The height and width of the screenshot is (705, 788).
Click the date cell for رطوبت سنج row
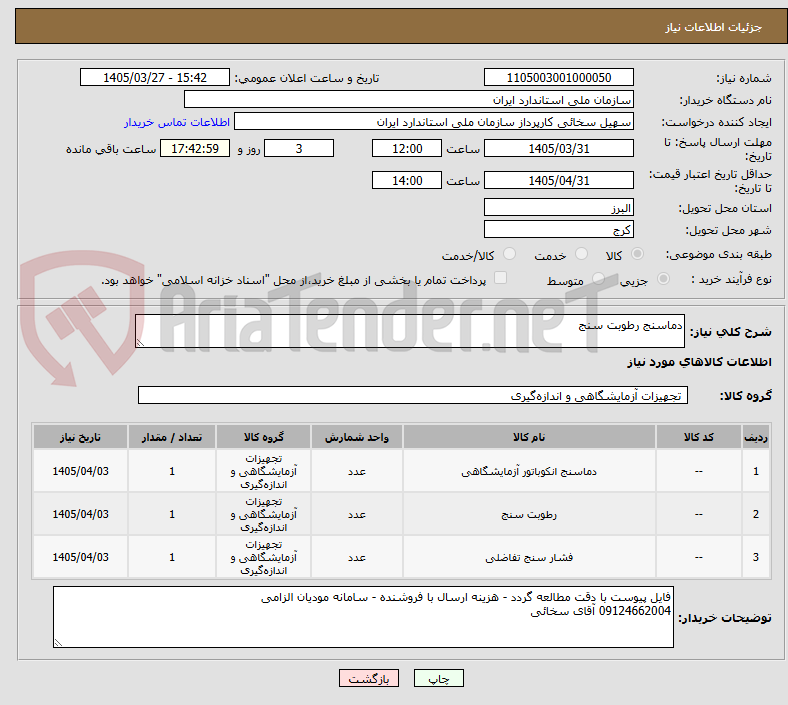click(80, 514)
